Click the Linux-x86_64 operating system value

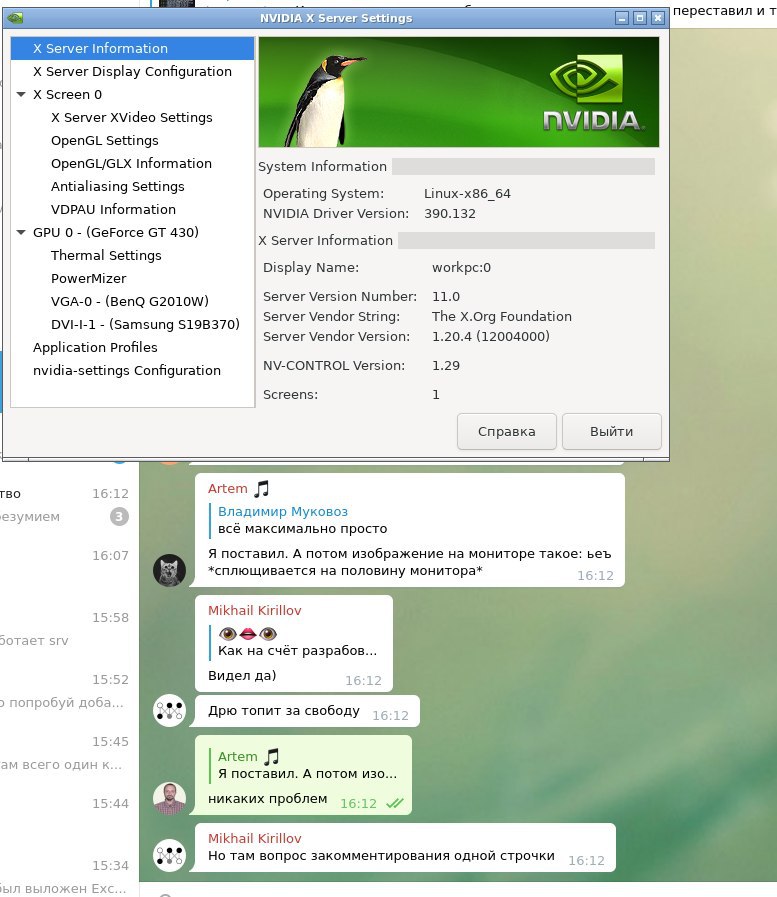[467, 193]
